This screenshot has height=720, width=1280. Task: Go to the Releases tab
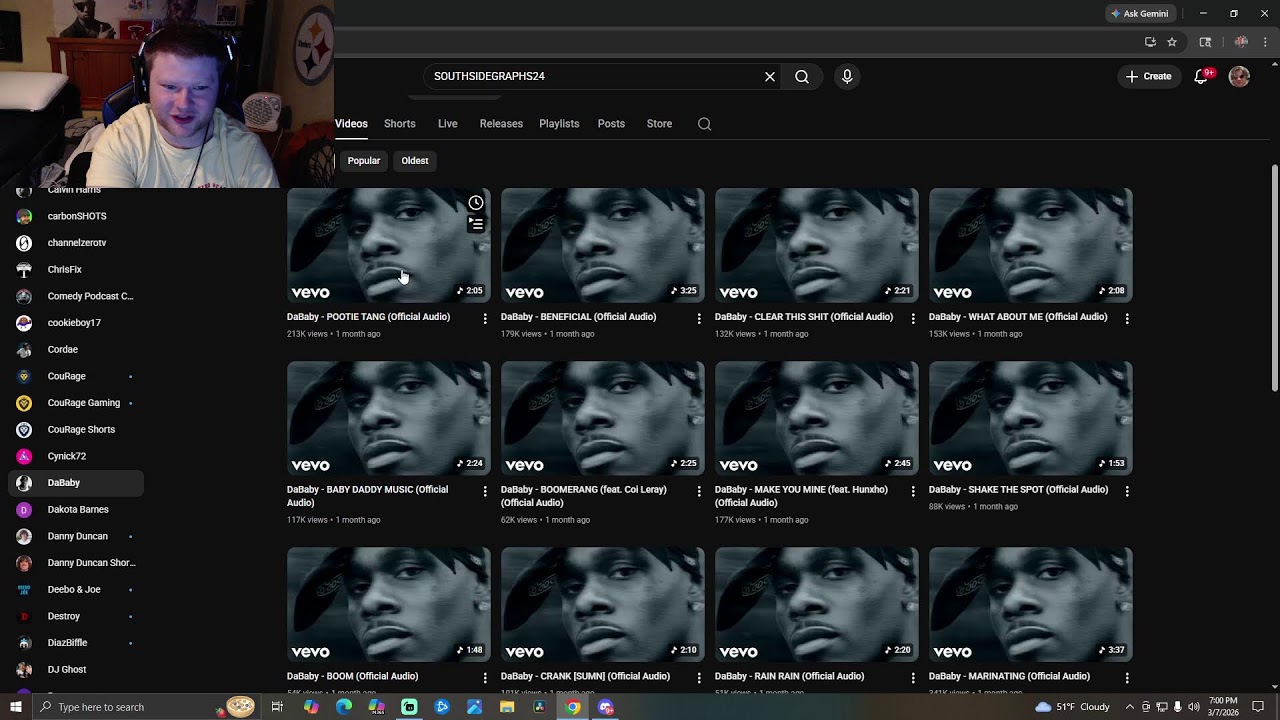tap(501, 124)
